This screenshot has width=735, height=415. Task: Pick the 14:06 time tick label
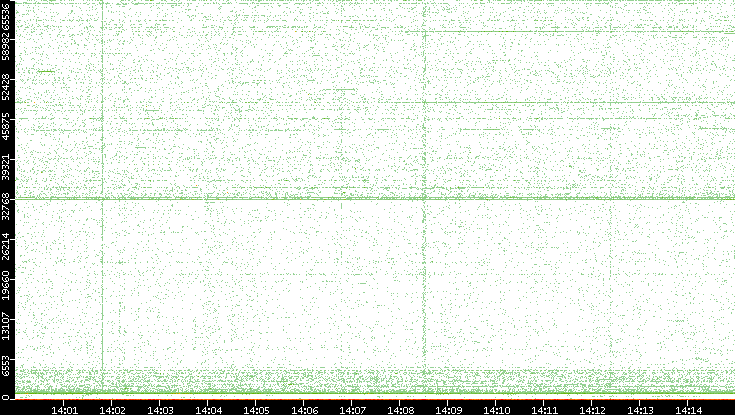point(305,410)
